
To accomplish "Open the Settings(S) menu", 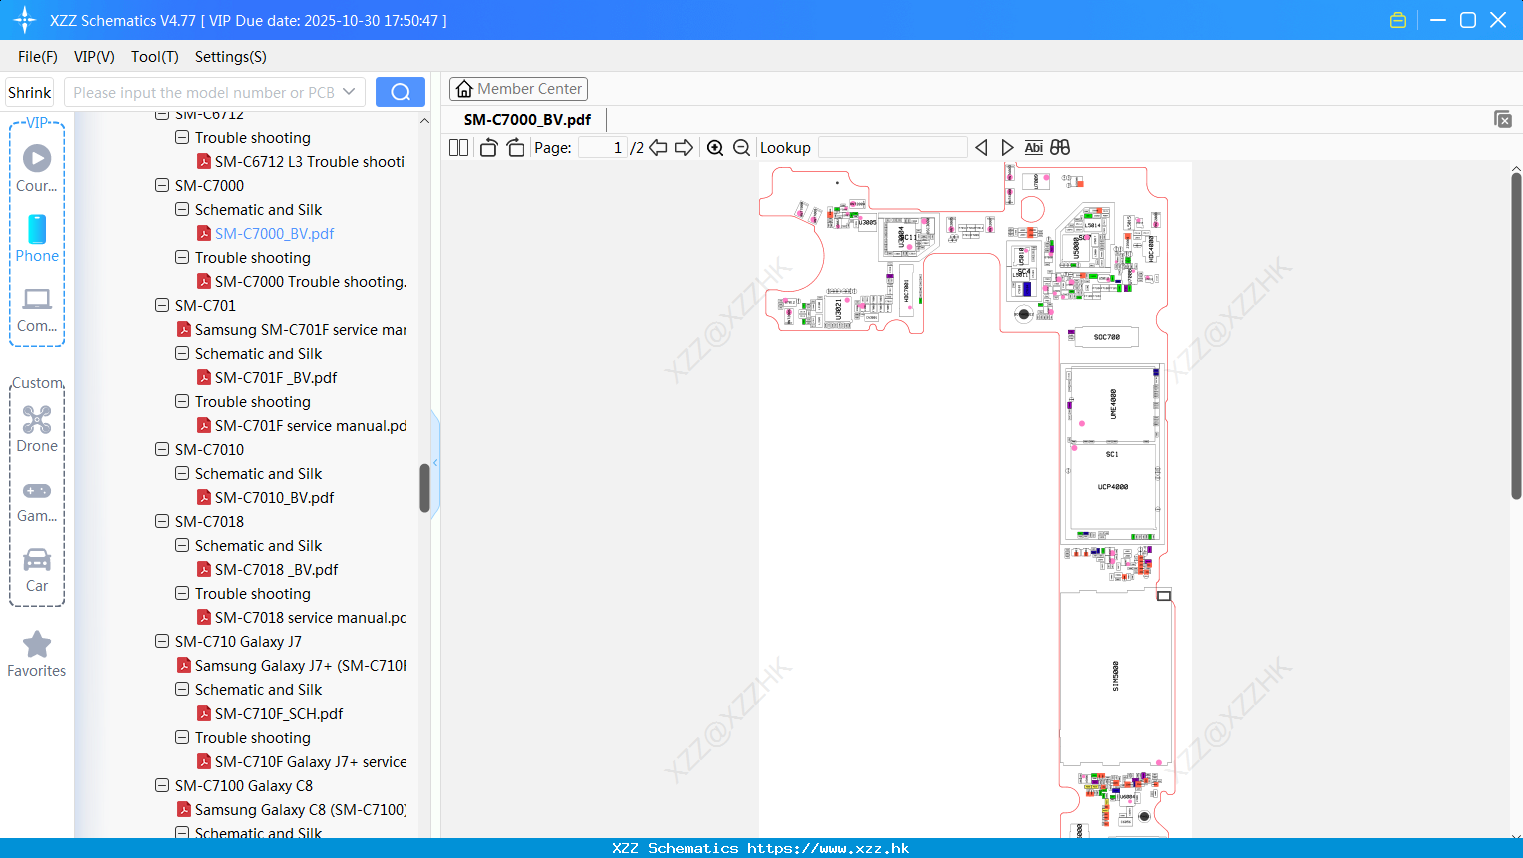I will tap(231, 57).
